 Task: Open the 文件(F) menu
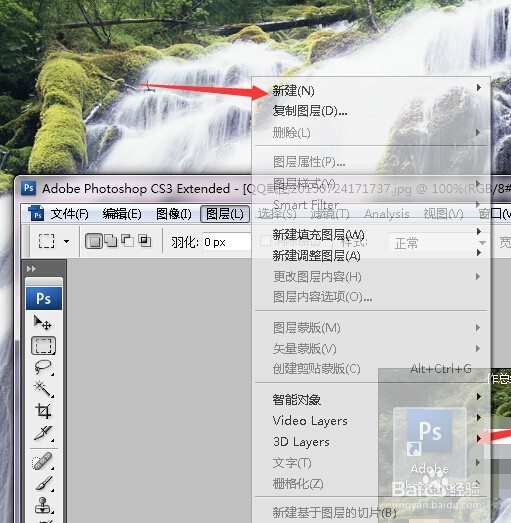tap(69, 214)
